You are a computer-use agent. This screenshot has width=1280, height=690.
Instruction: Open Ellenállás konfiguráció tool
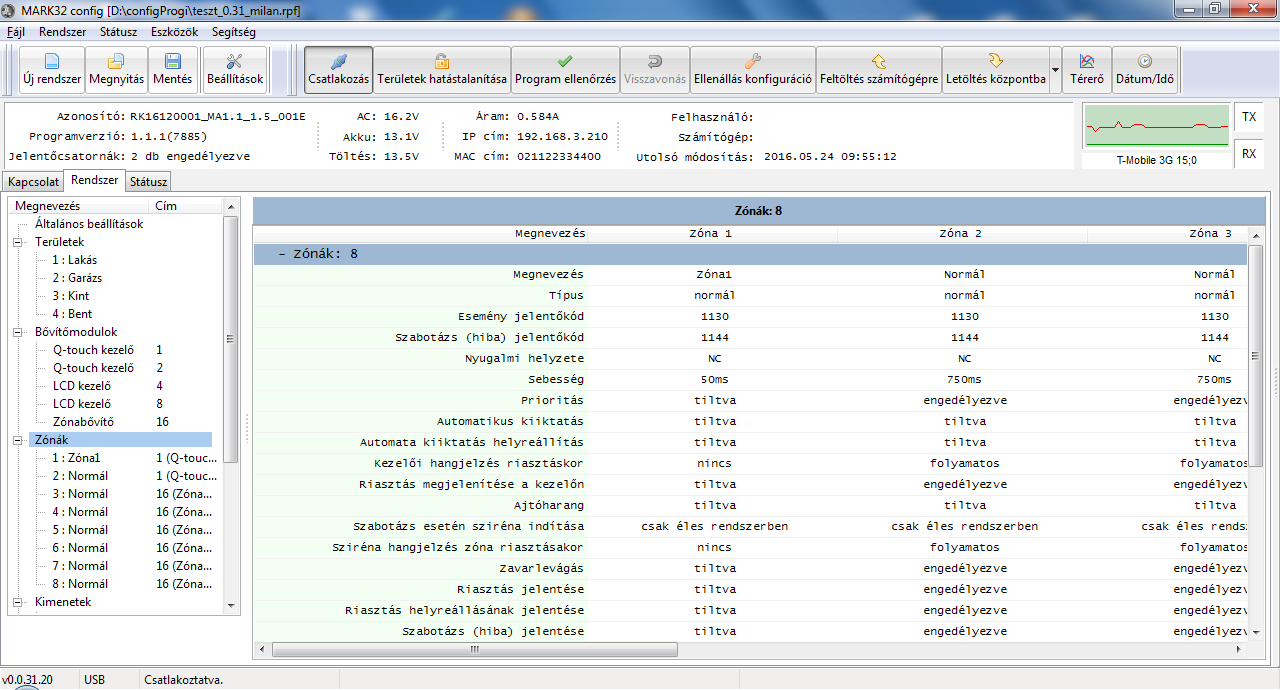pyautogui.click(x=753, y=69)
